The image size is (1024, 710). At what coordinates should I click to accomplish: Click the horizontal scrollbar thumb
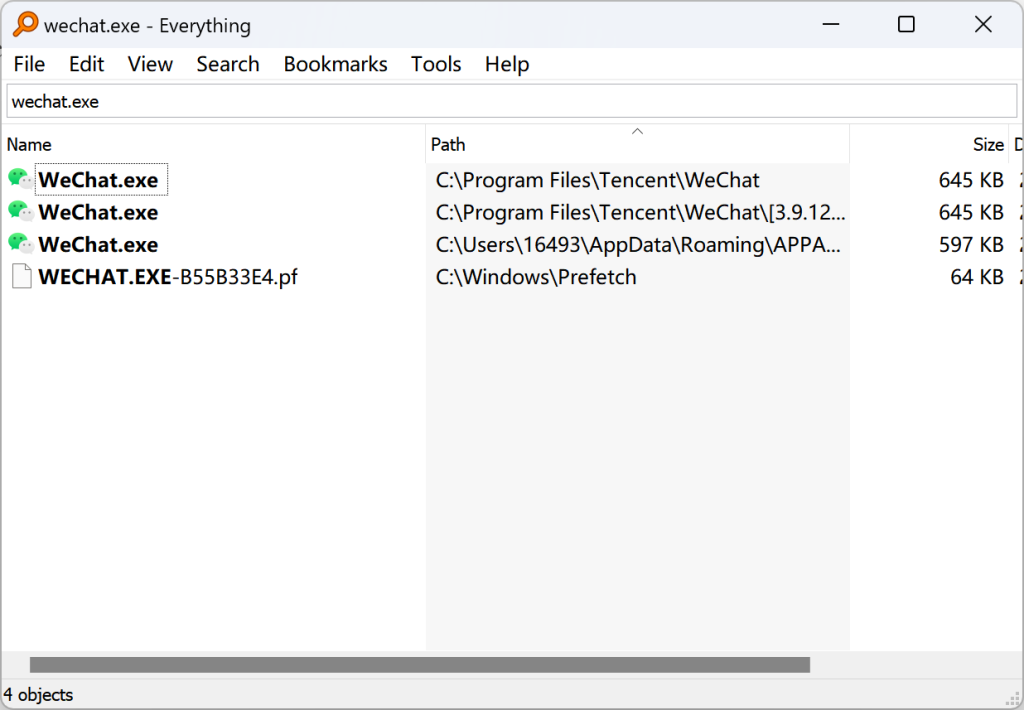pos(420,665)
